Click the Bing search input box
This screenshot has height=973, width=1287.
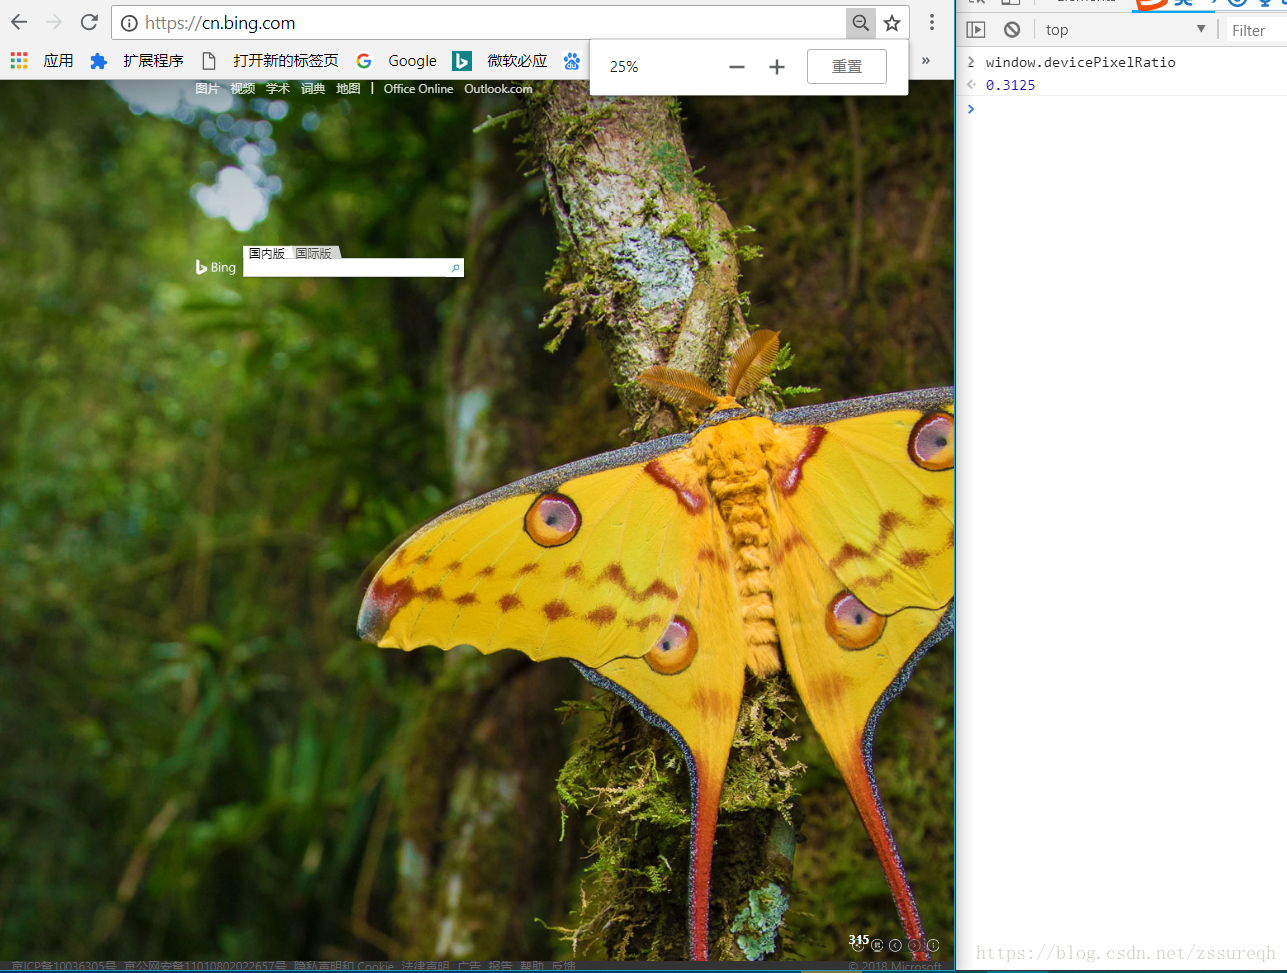(345, 268)
